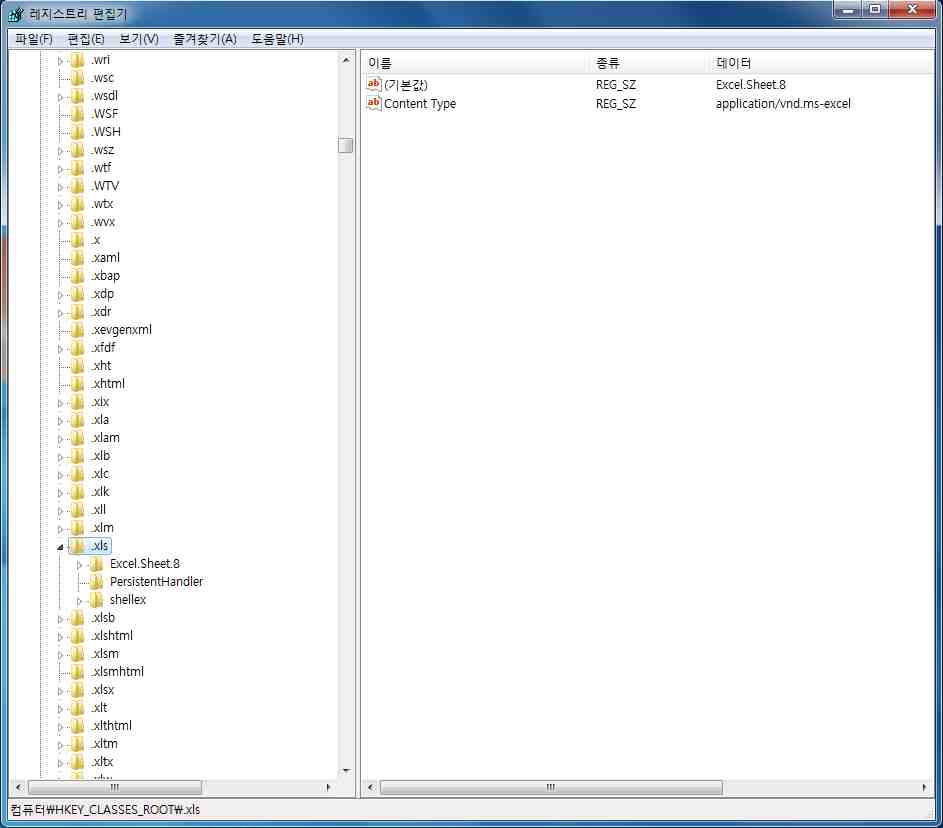Click the folder icon of .xls key
943x828 pixels.
click(x=78, y=546)
